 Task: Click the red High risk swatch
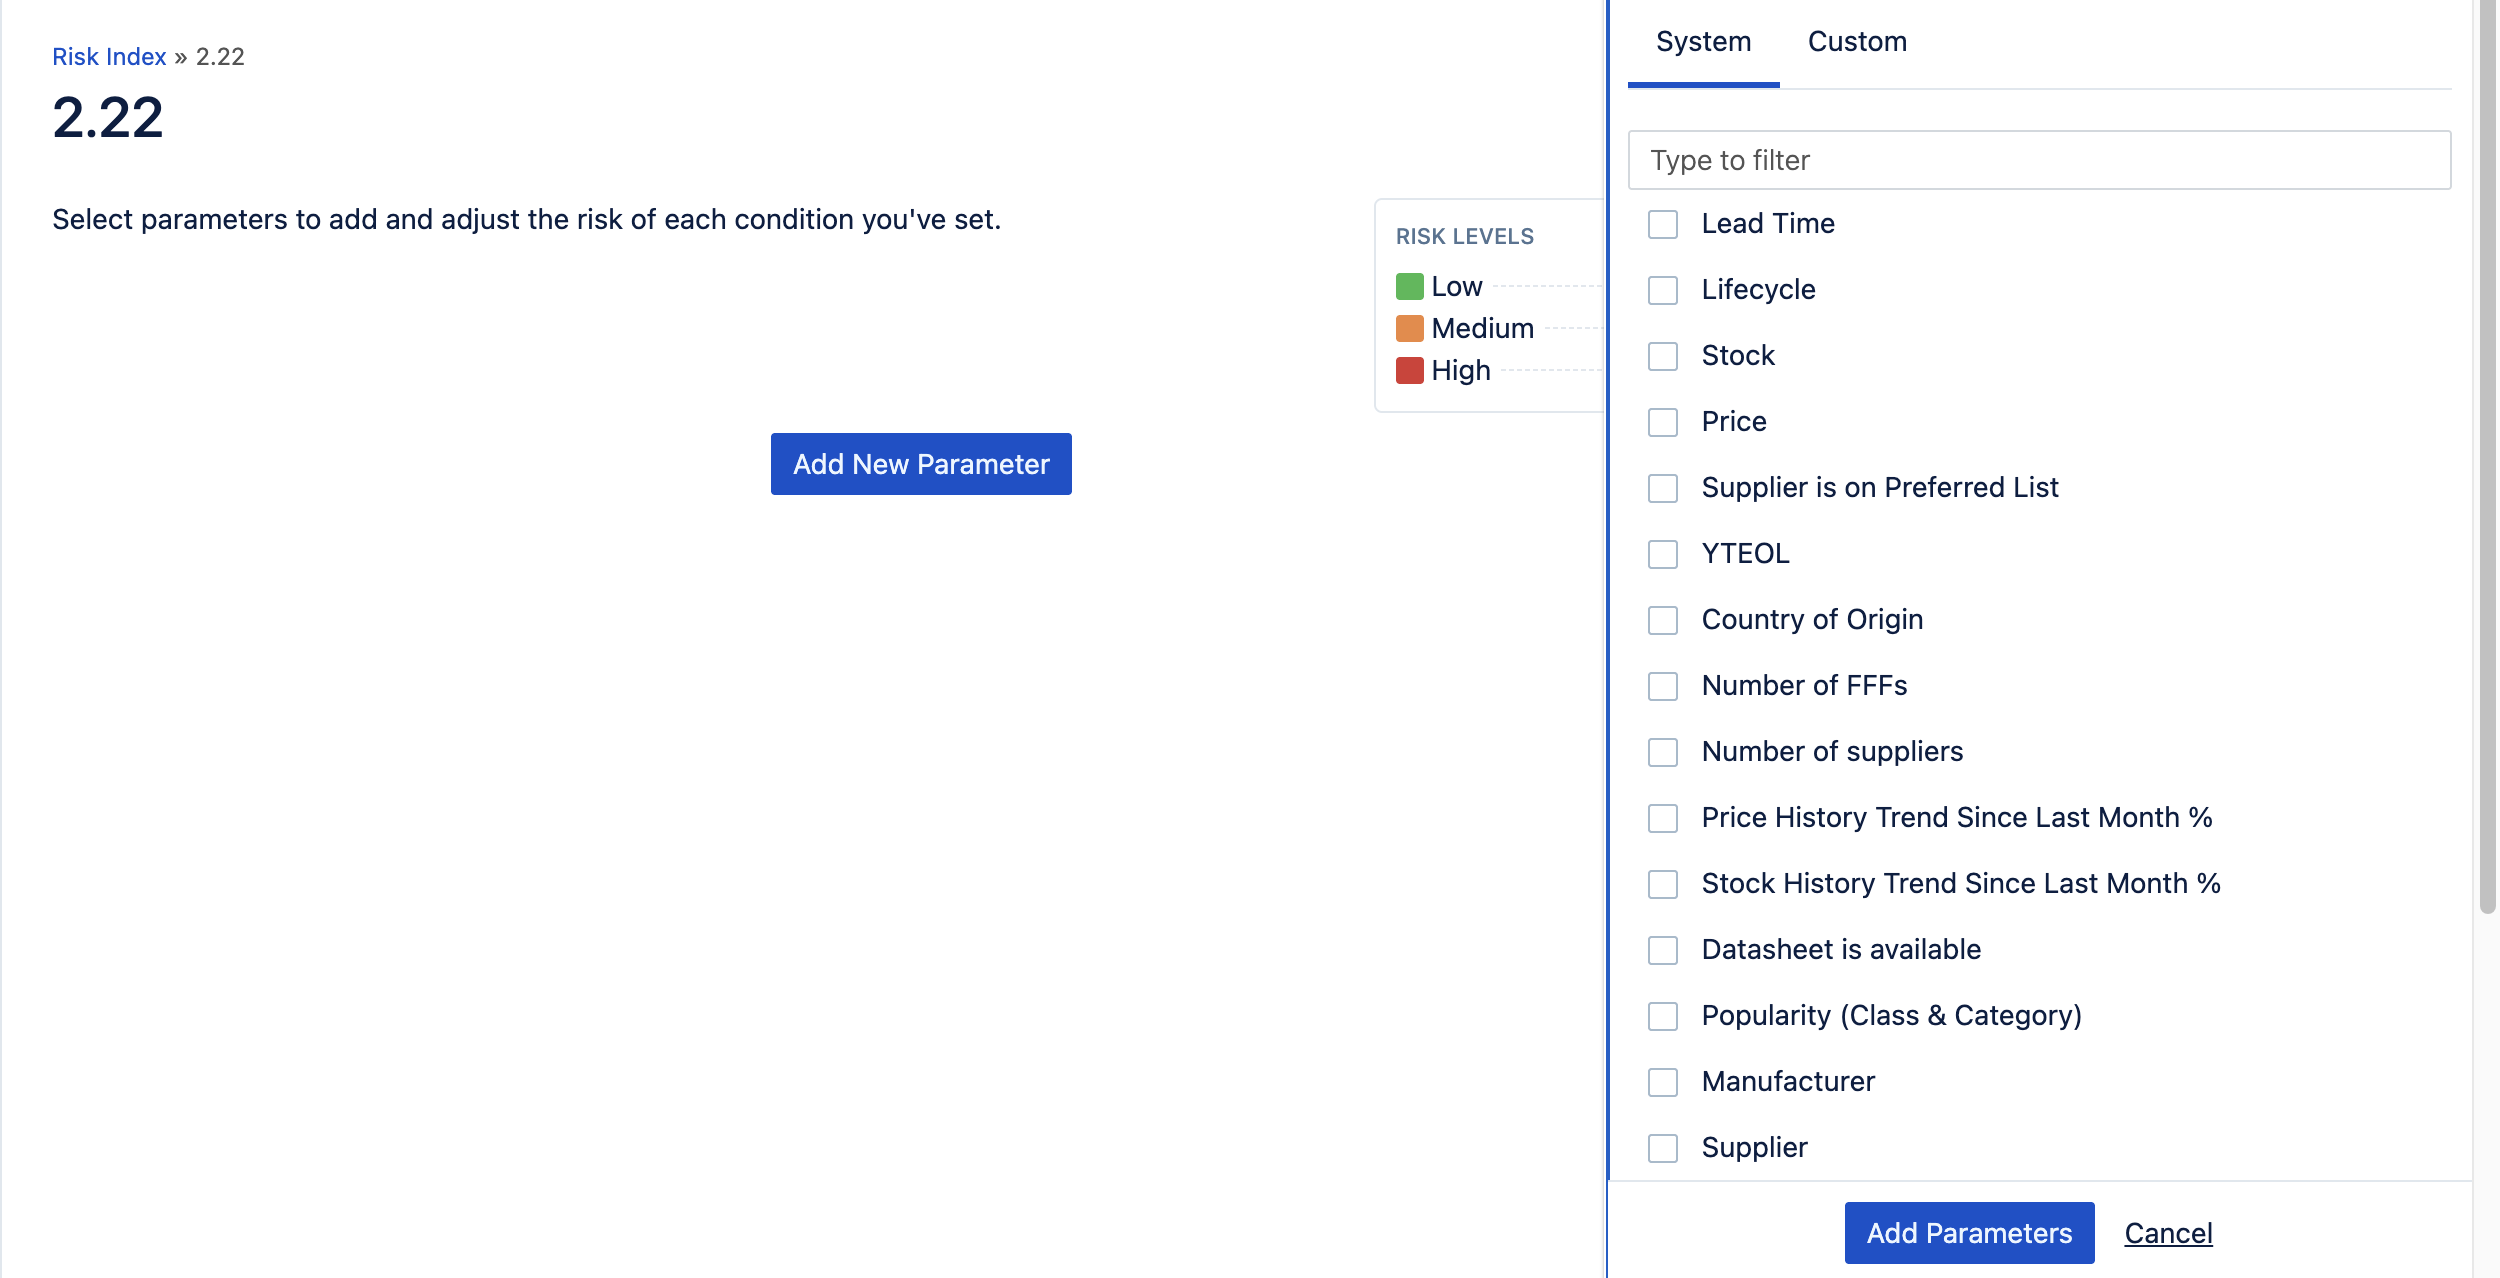pos(1409,371)
